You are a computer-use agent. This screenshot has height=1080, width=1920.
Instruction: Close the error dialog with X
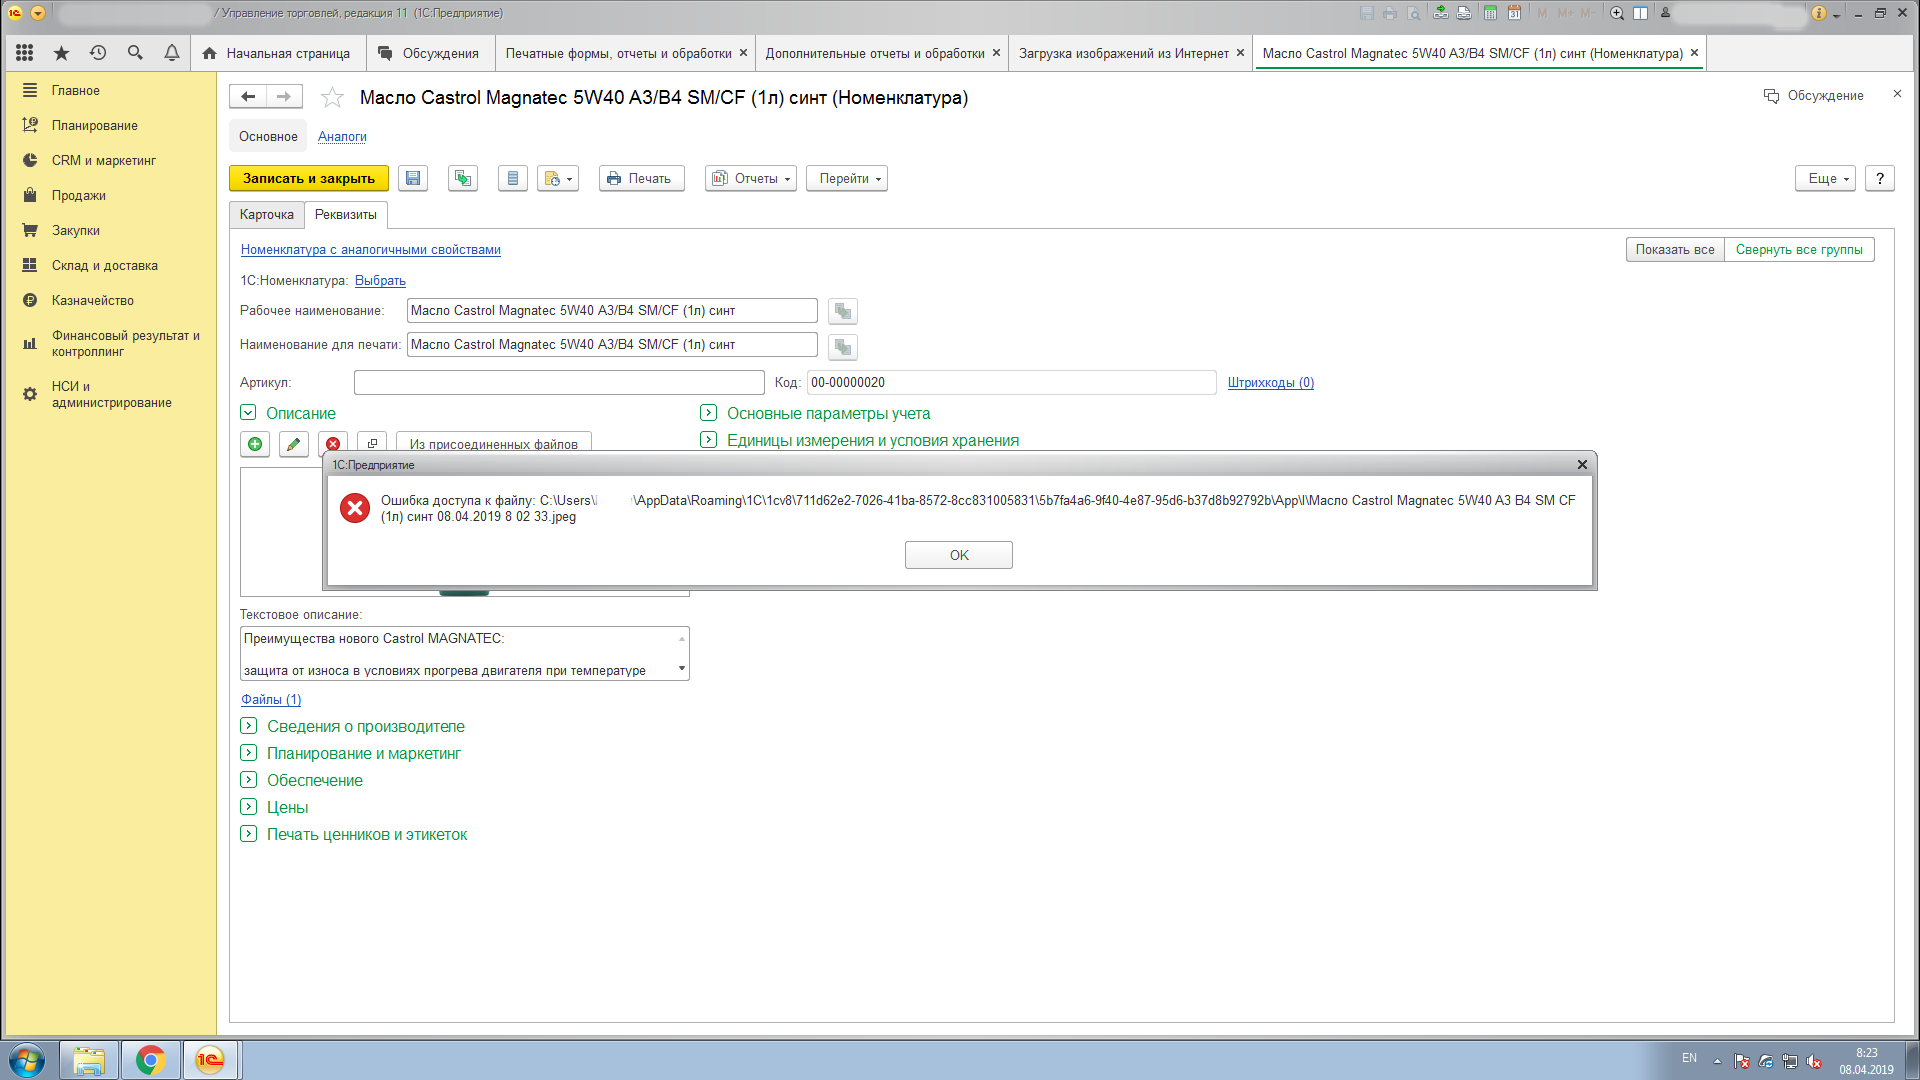click(x=1582, y=464)
